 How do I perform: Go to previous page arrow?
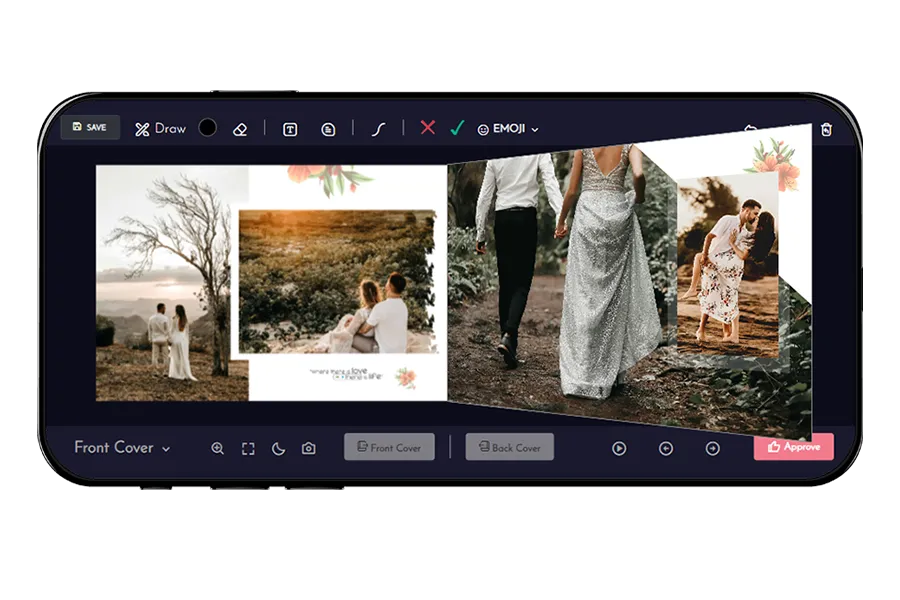(x=666, y=448)
